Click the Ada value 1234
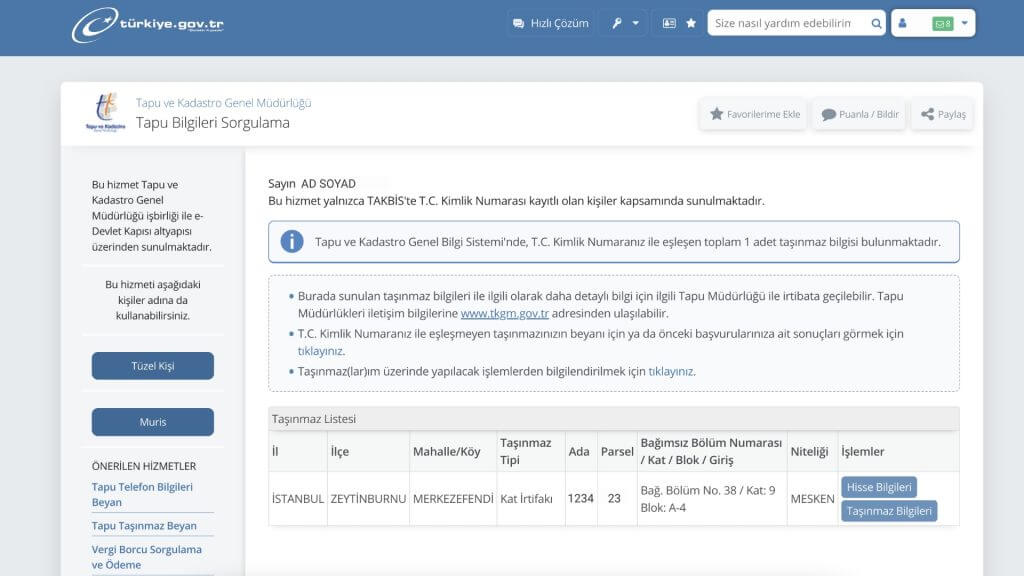Viewport: 1024px width, 576px height. pos(581,499)
